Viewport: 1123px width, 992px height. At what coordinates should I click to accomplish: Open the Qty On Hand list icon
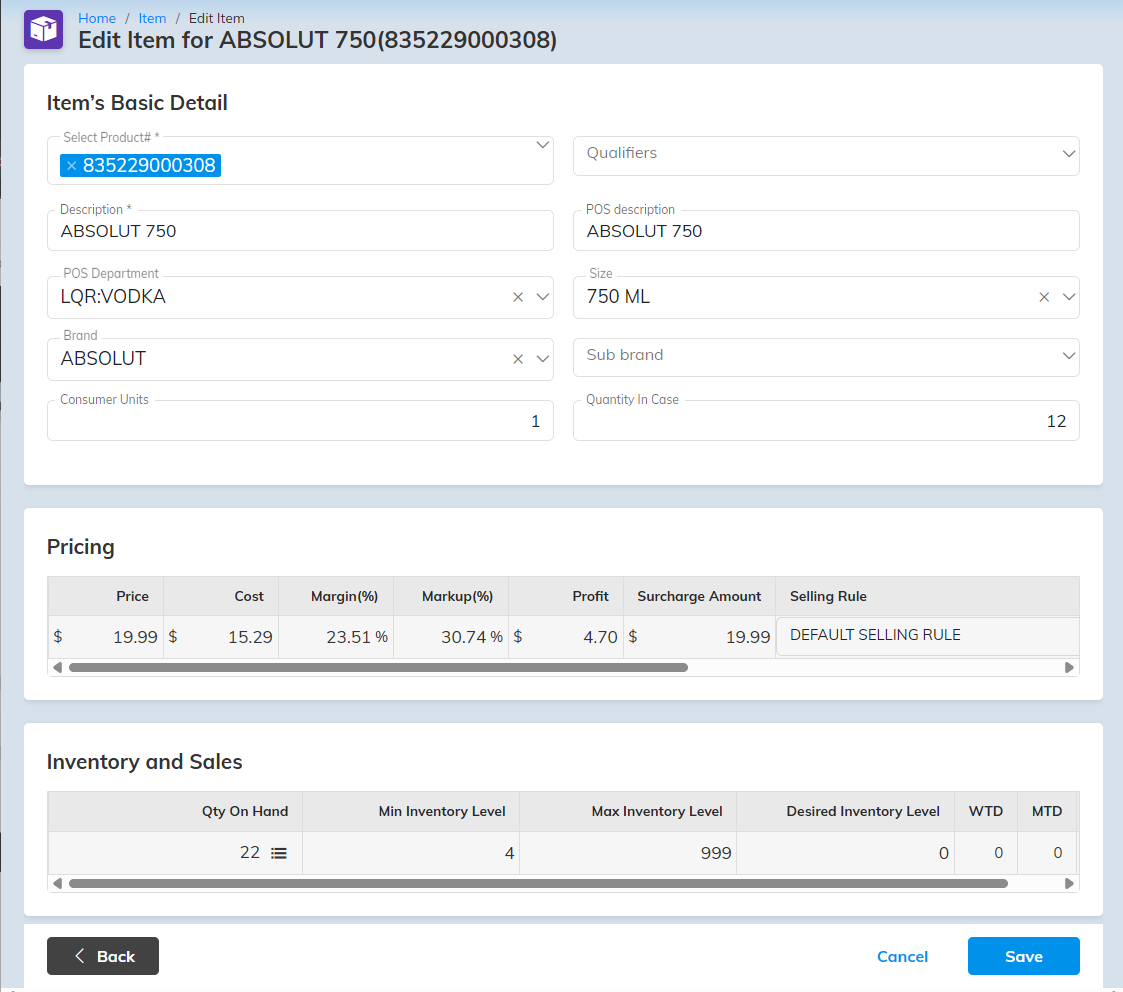coord(279,853)
